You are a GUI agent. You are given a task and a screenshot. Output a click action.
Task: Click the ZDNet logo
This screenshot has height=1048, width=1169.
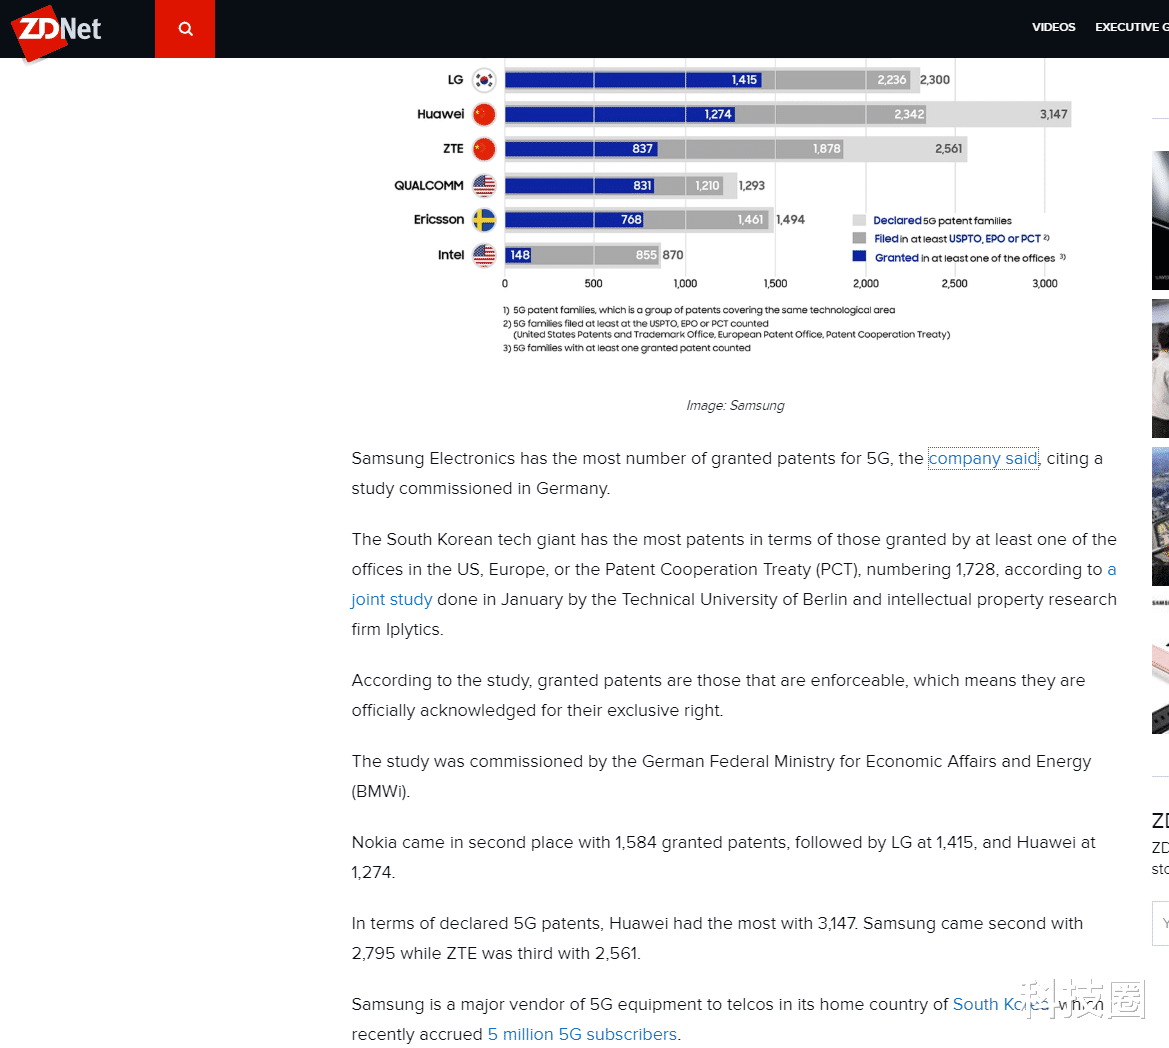click(57, 31)
